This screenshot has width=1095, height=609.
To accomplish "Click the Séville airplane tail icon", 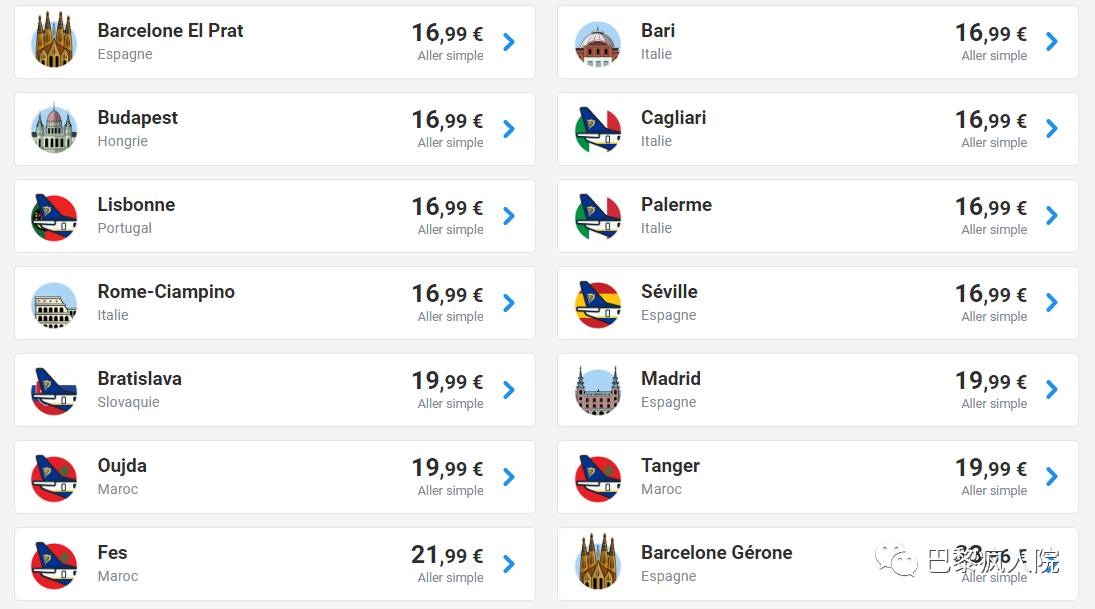I will coord(598,303).
